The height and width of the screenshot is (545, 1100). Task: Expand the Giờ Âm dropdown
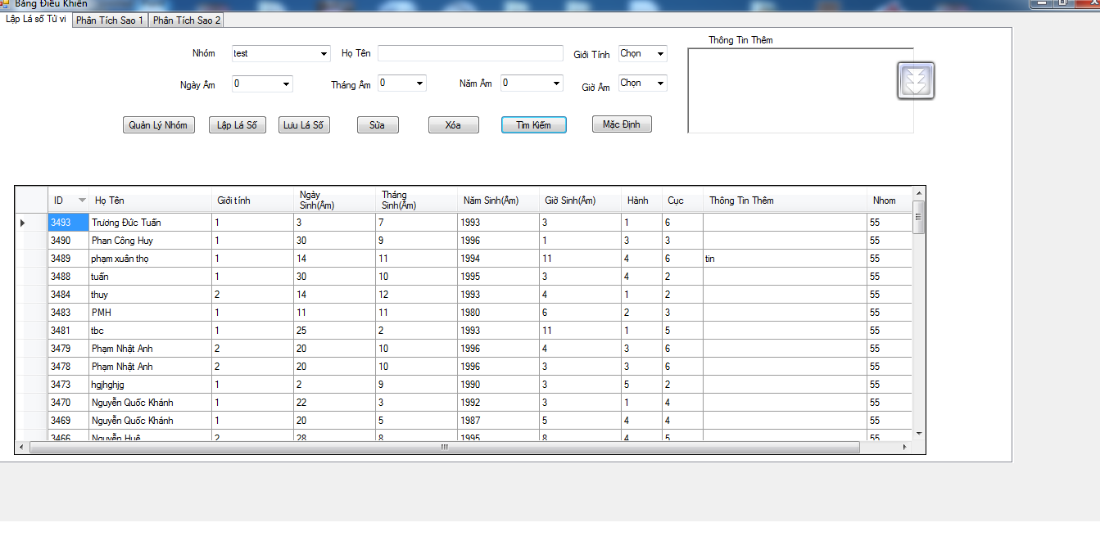660,84
